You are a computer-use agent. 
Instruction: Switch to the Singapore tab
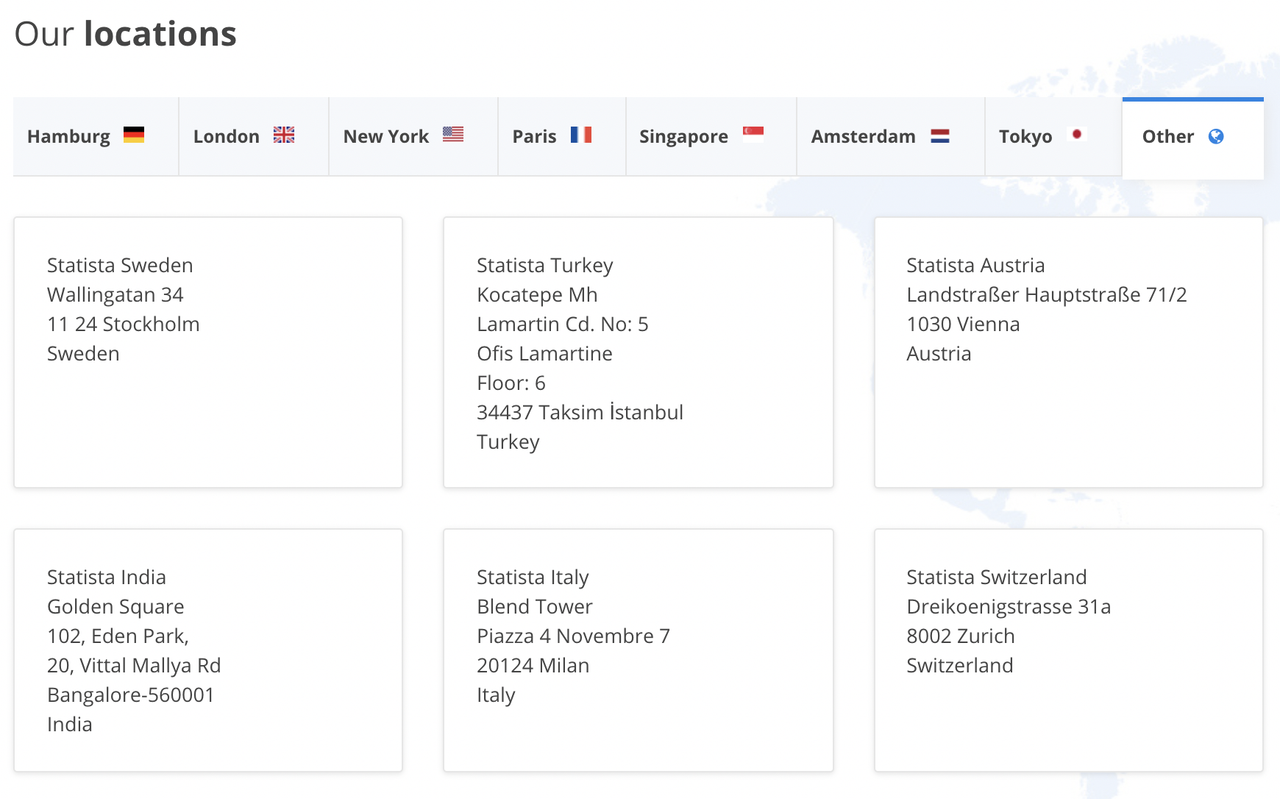711,137
